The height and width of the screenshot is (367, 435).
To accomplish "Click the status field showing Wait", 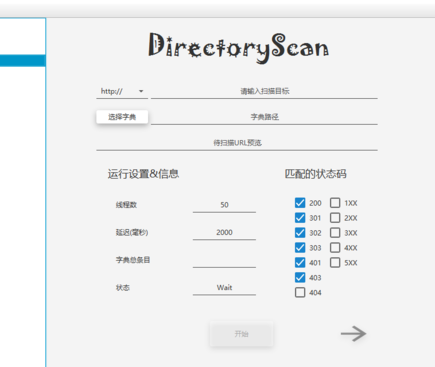I will tap(224, 288).
